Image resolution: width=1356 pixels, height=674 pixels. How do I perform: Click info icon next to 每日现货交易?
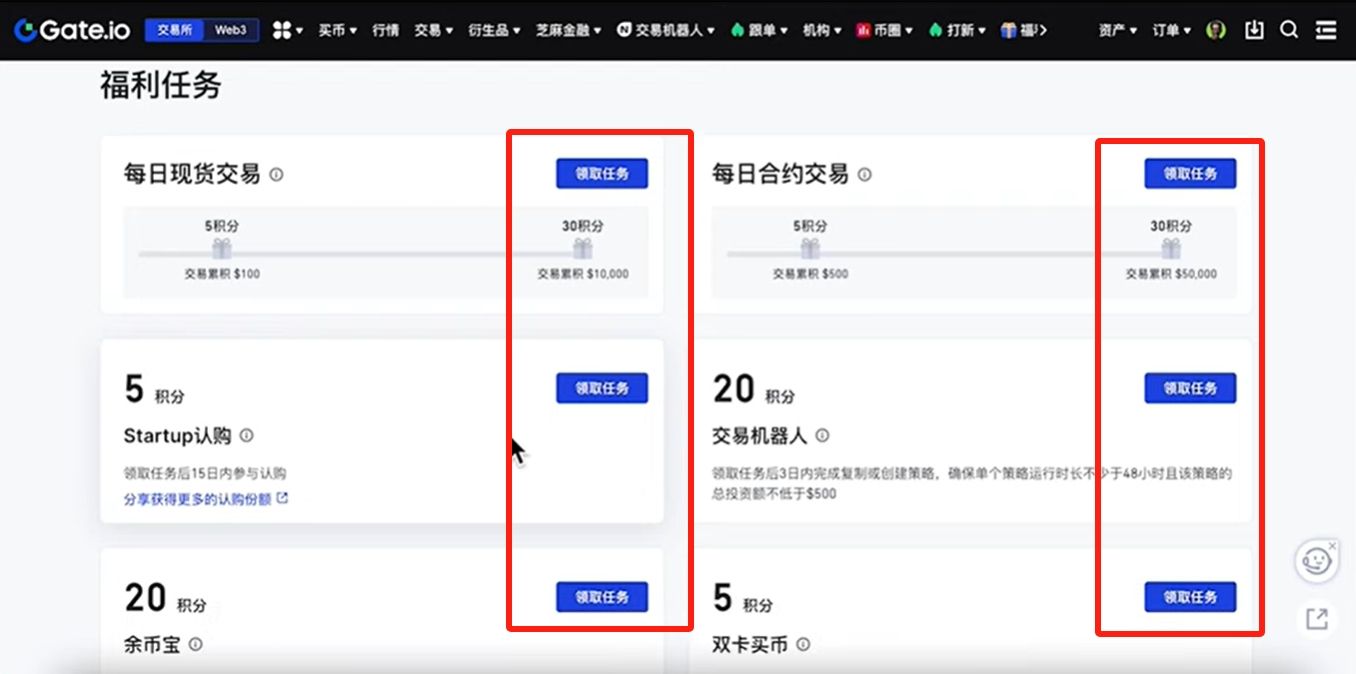277,174
